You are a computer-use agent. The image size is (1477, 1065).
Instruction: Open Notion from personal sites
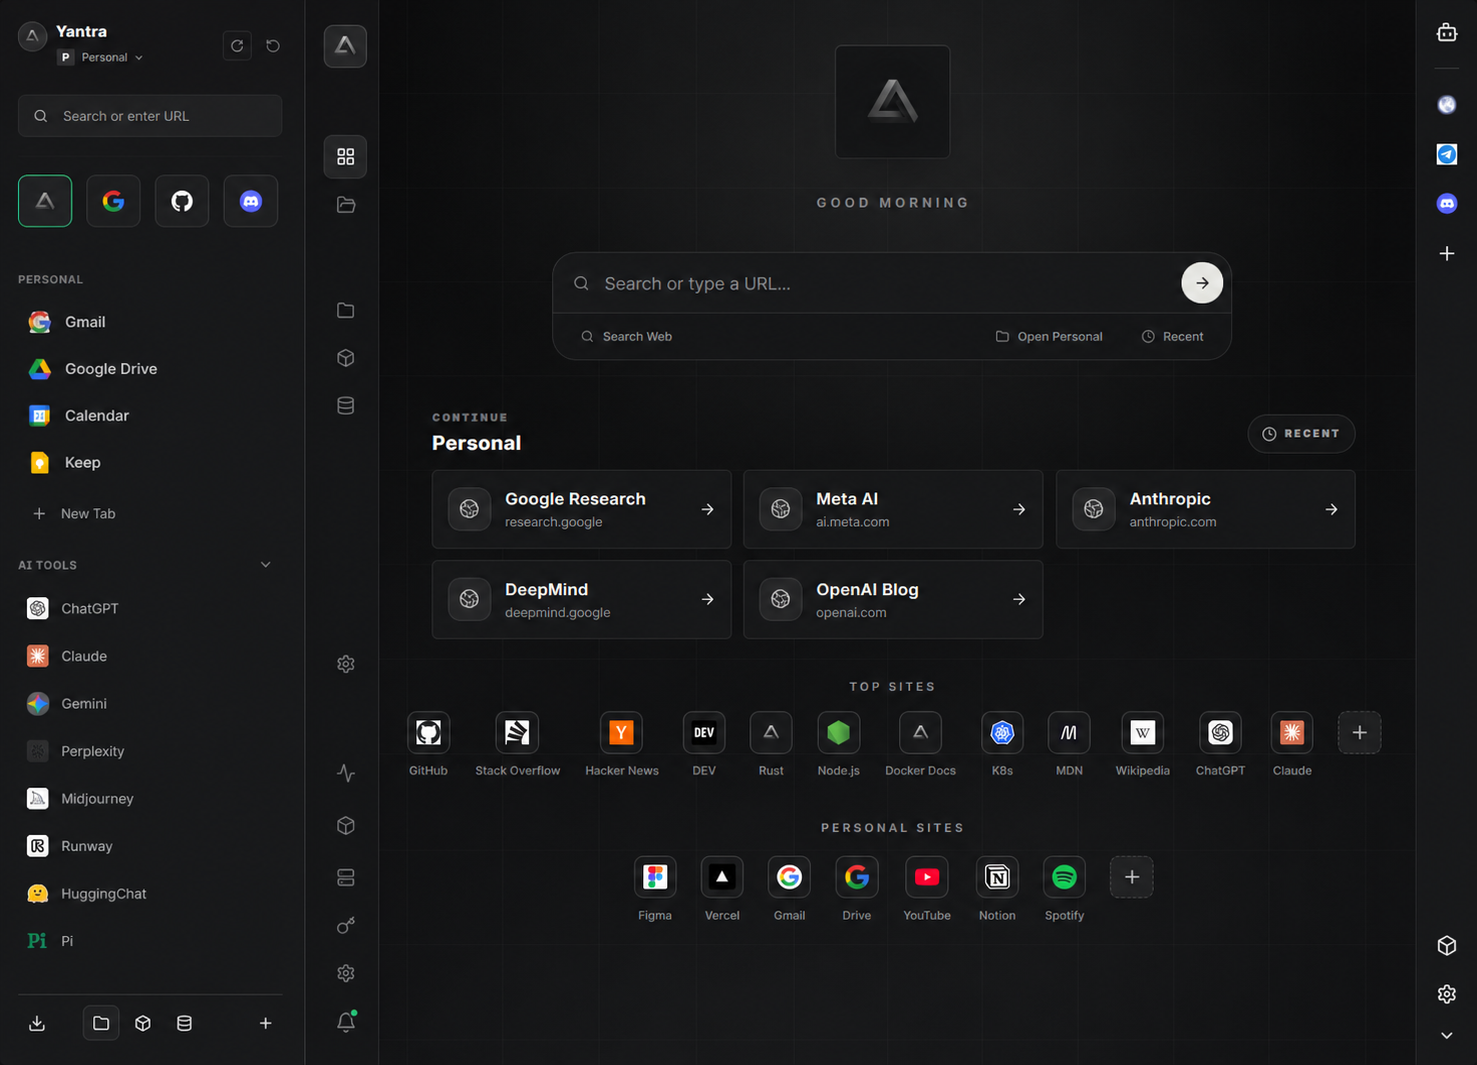[997, 877]
